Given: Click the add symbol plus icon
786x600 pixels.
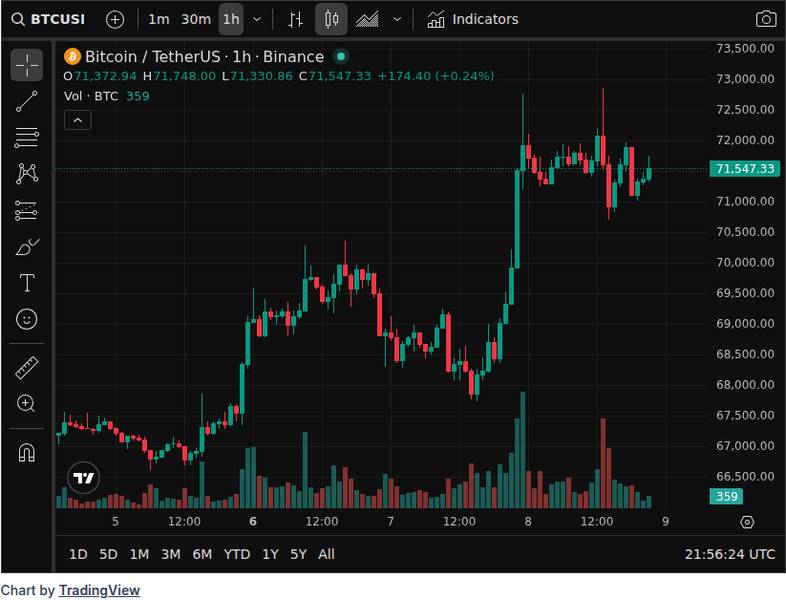Looking at the screenshot, I should click(x=115, y=20).
